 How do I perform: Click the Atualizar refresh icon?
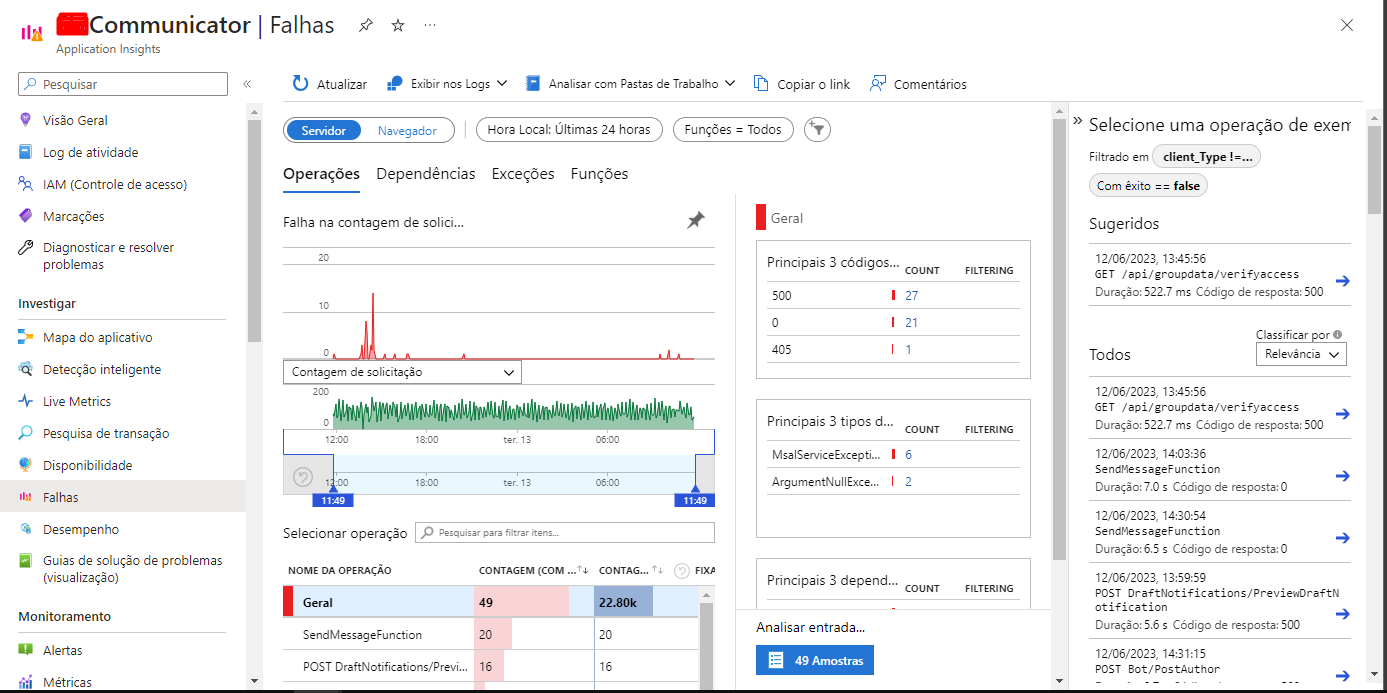(300, 83)
